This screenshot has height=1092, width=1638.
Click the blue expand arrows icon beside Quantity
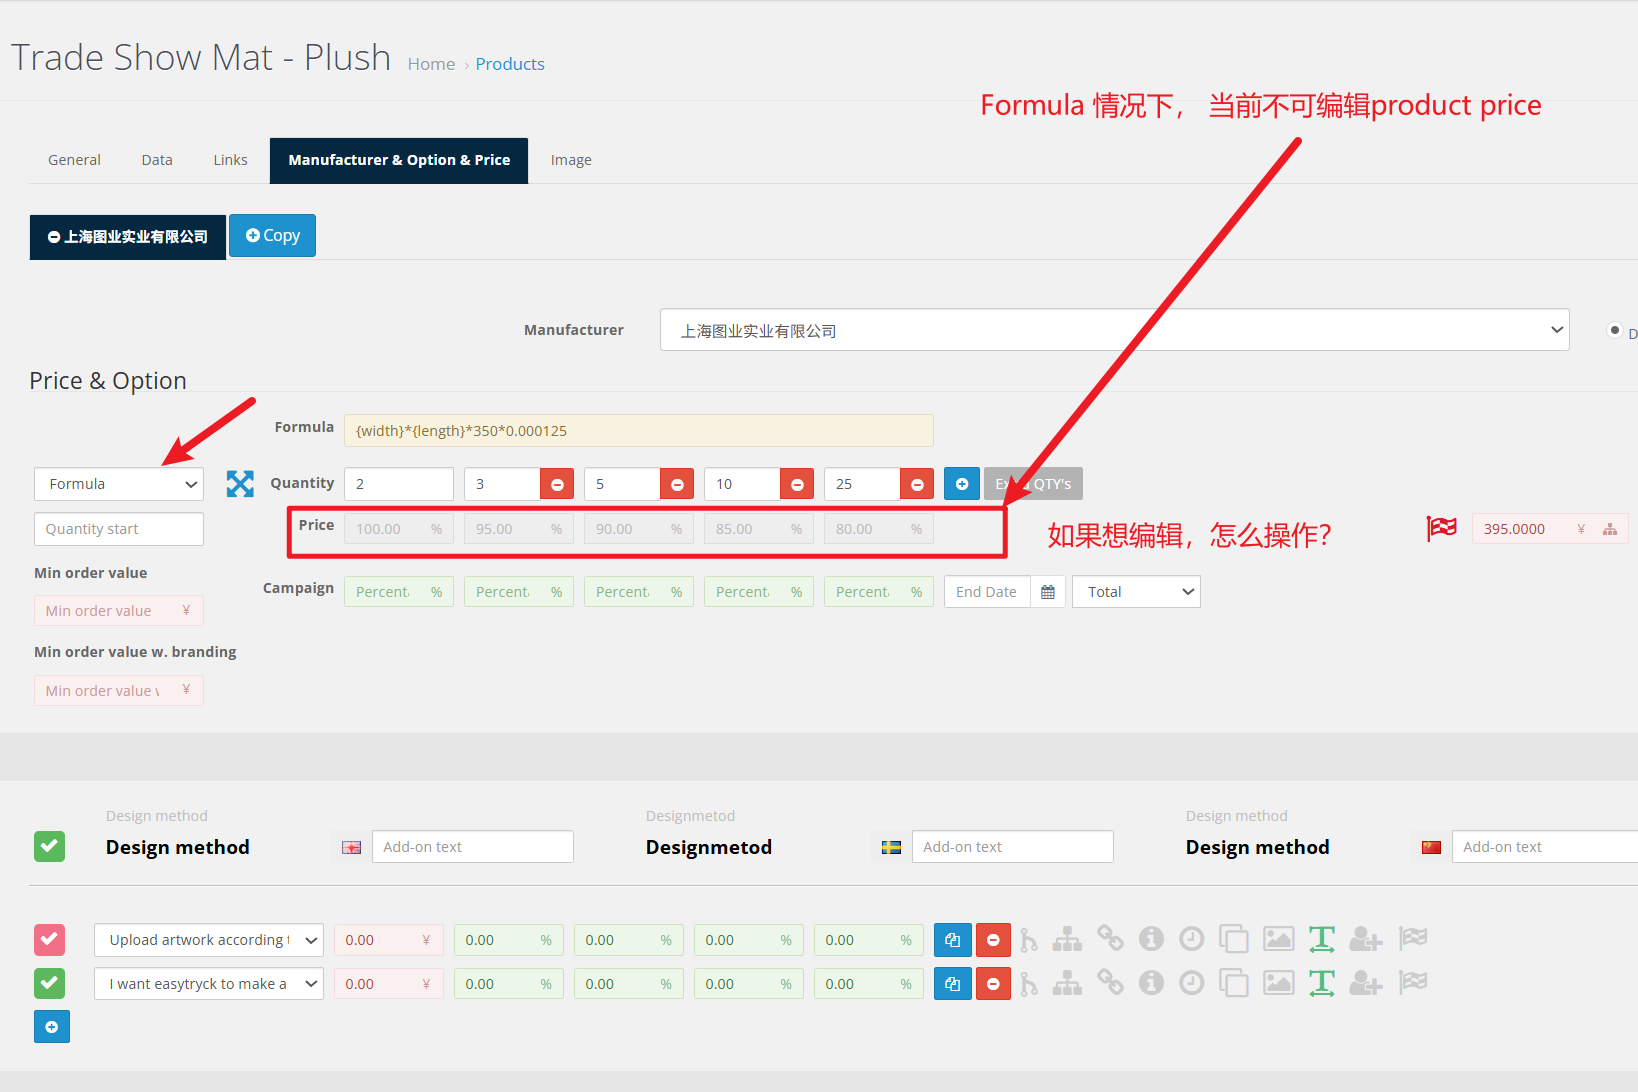click(240, 484)
